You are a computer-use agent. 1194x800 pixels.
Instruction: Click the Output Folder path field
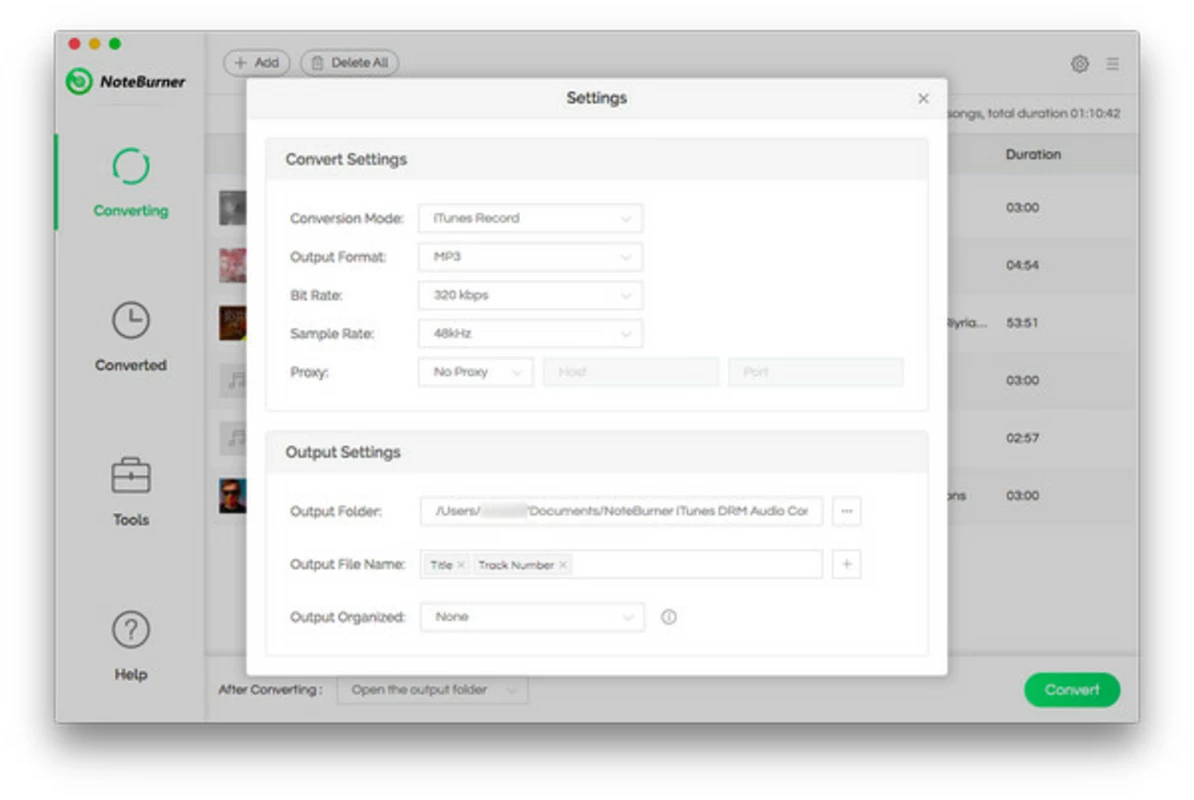[x=621, y=511]
